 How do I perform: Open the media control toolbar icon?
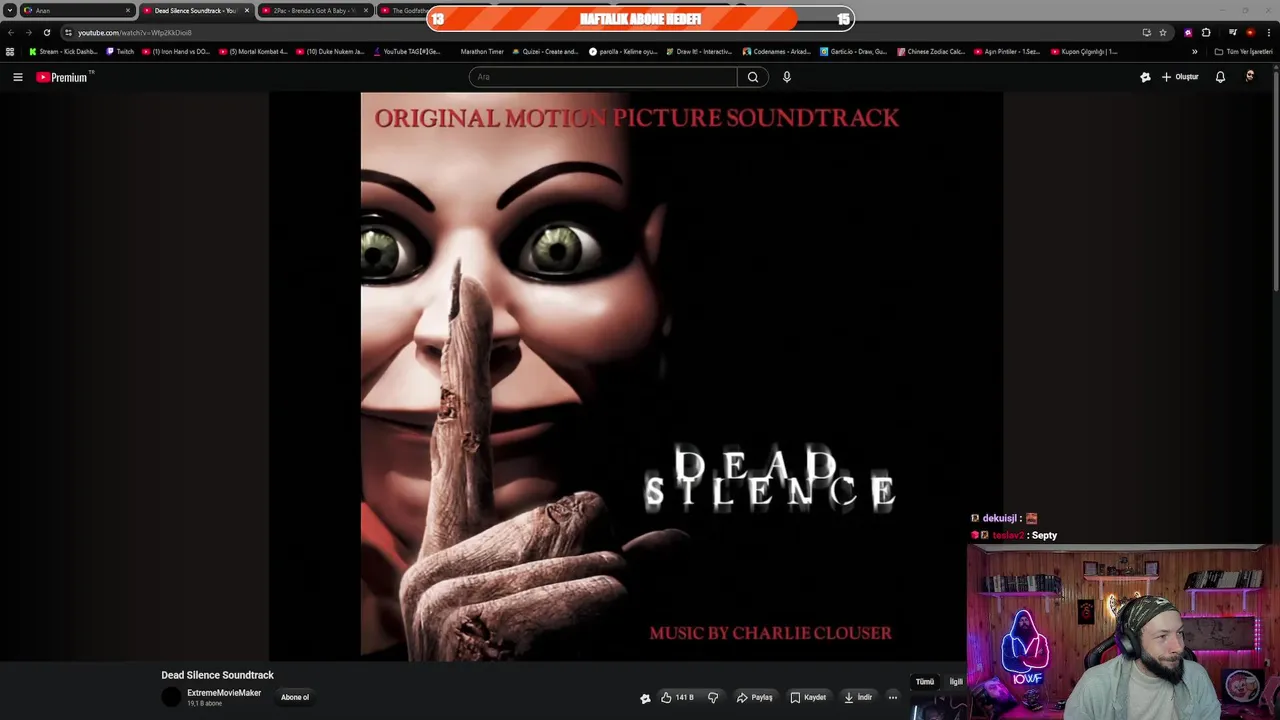point(1232,32)
